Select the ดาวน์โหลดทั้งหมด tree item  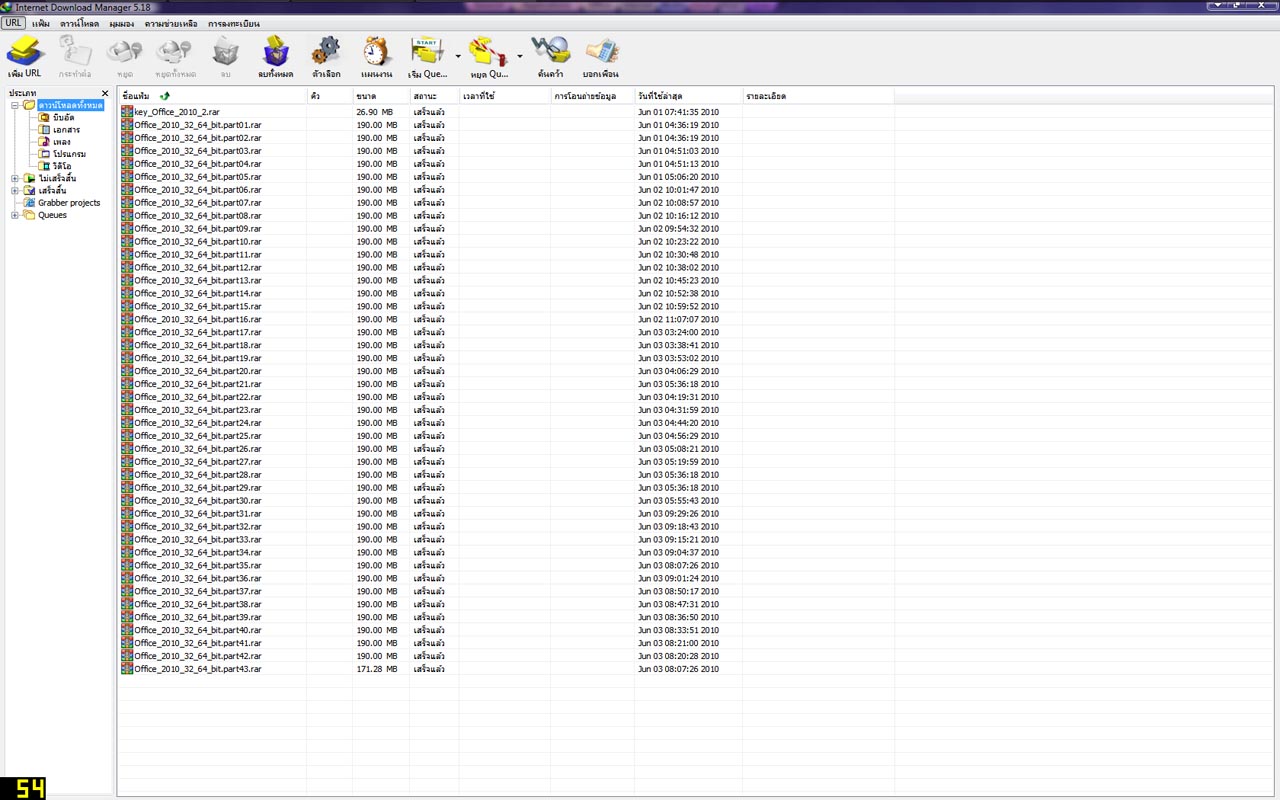[70, 105]
